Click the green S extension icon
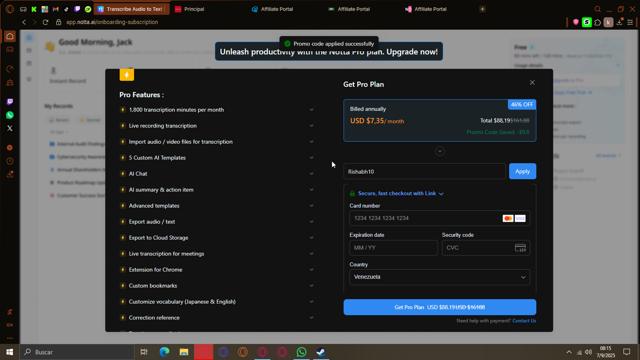640x360 pixels. tap(587, 22)
